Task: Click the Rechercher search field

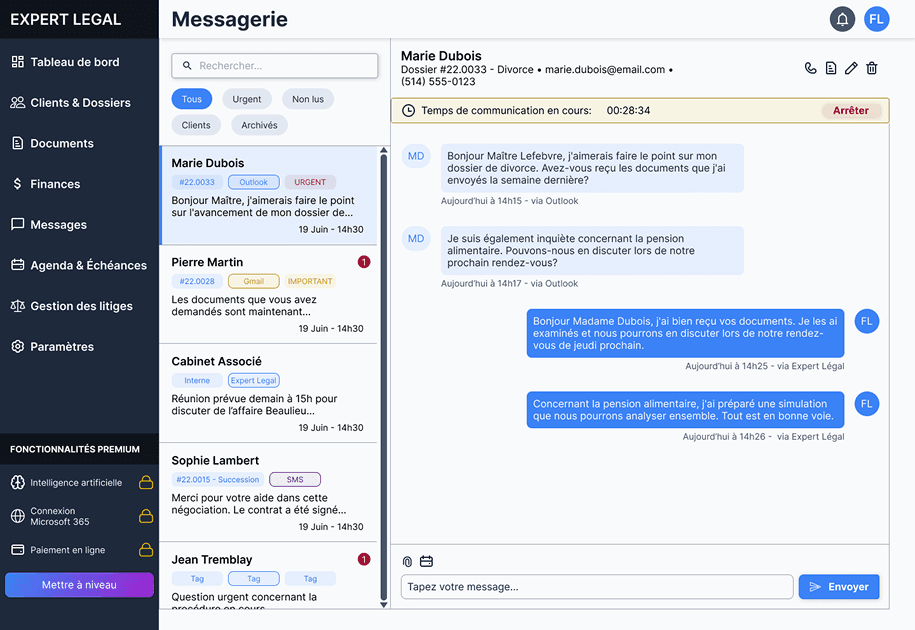Action: click(275, 66)
